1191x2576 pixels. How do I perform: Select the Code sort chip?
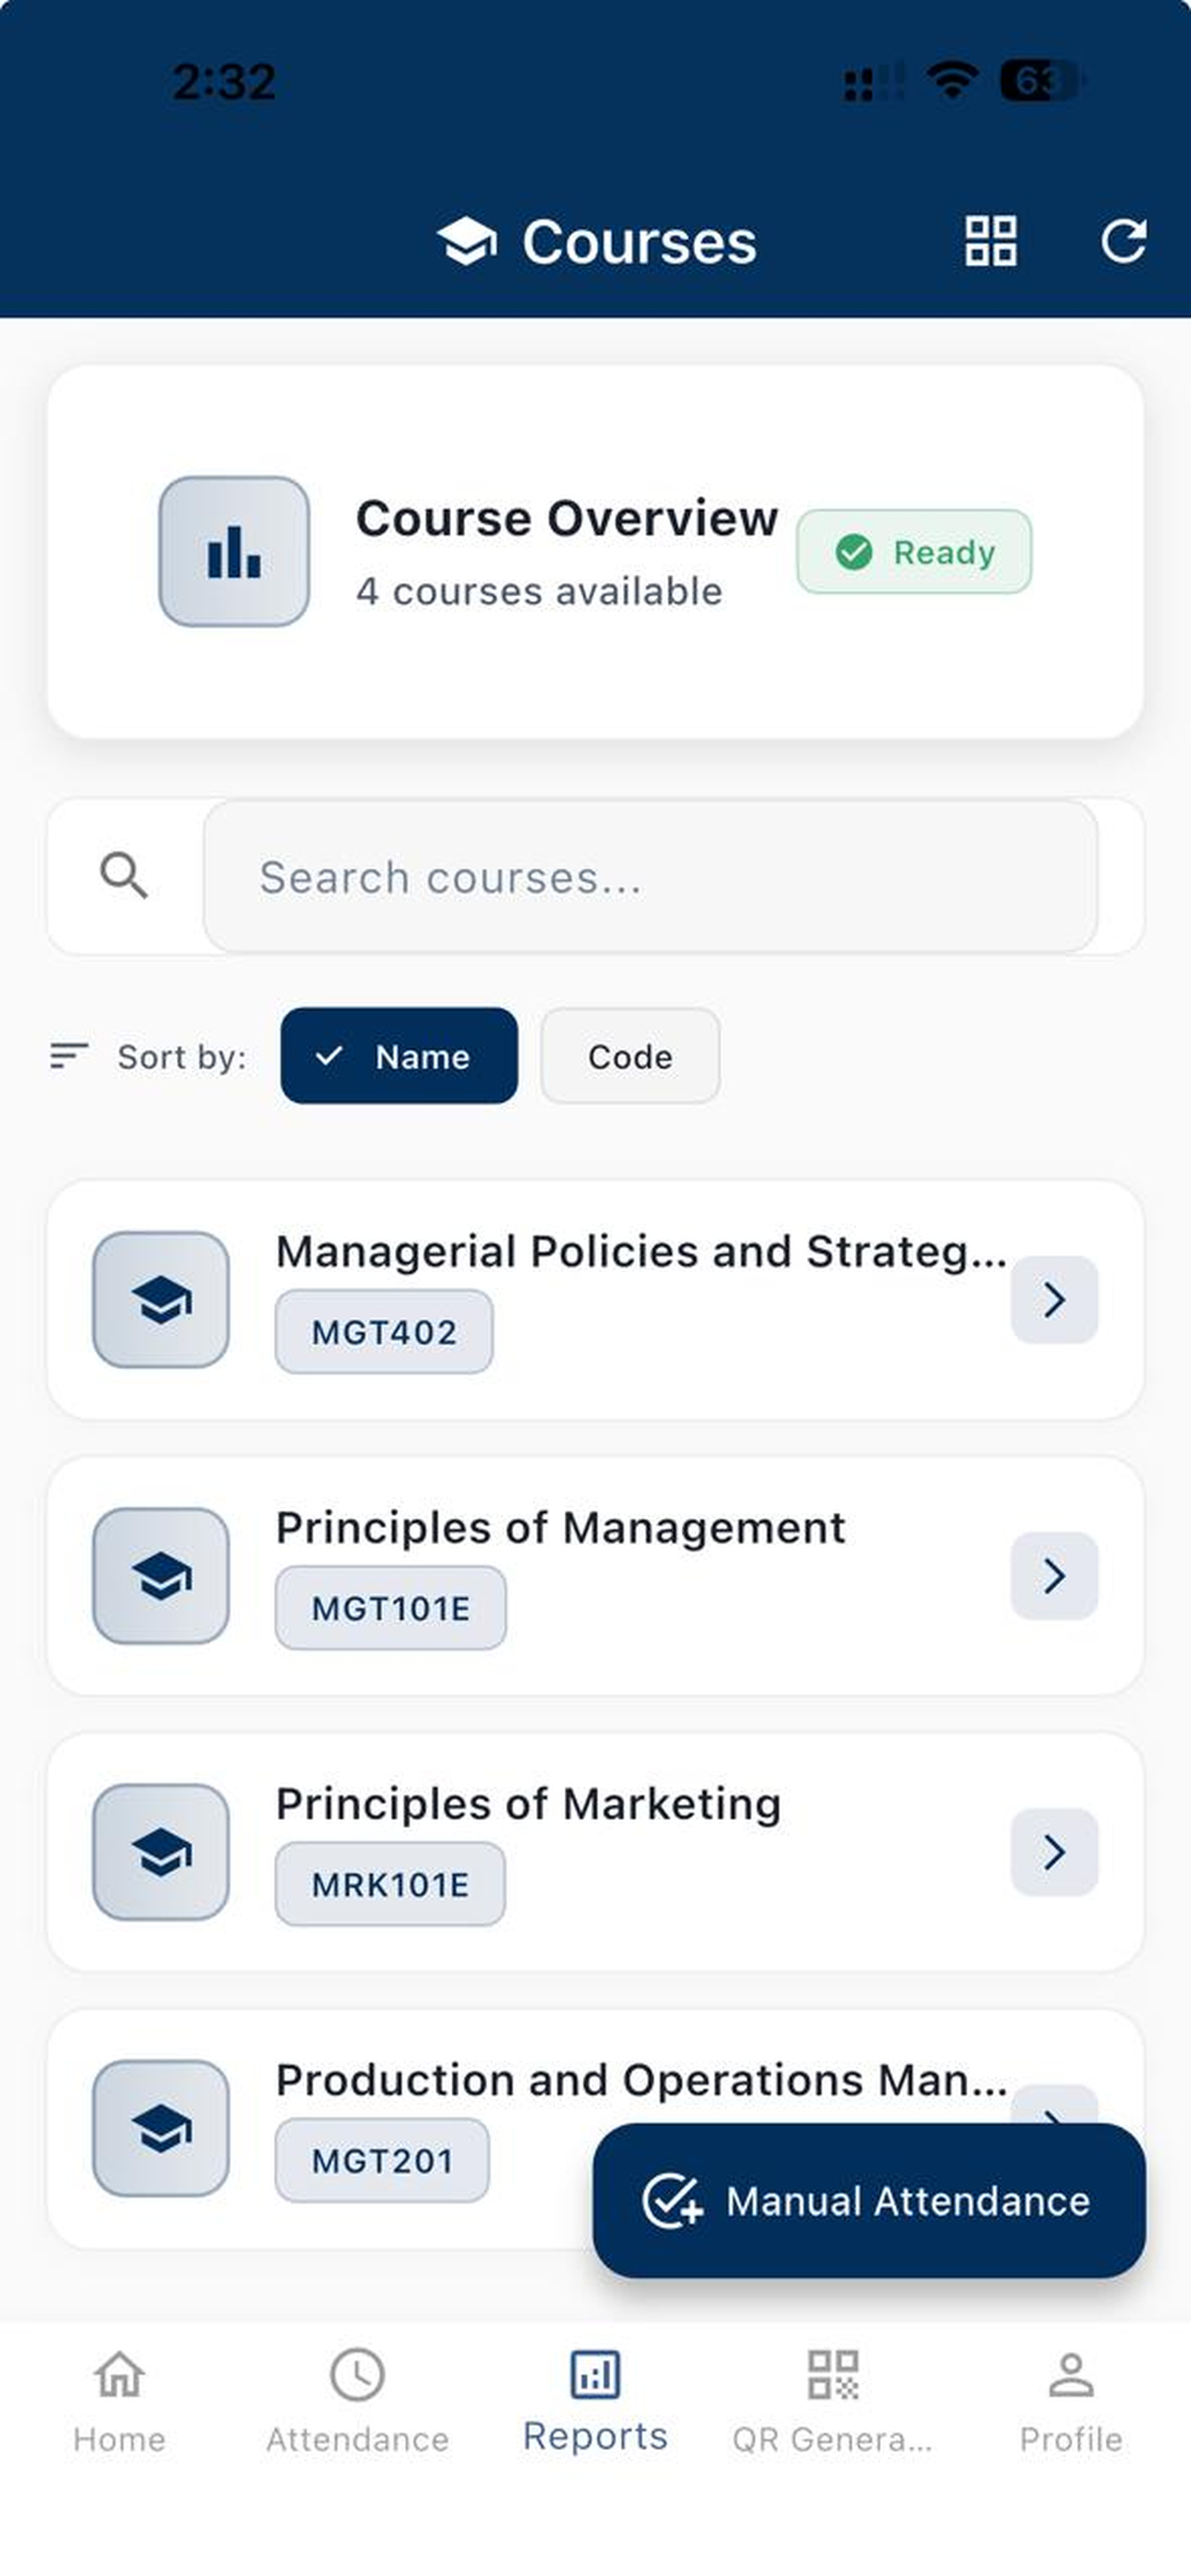tap(630, 1056)
